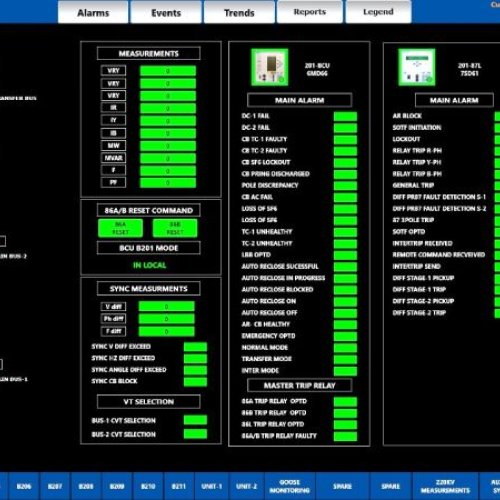Navigate to bay B208
This screenshot has width=500, height=500.
pyautogui.click(x=86, y=486)
